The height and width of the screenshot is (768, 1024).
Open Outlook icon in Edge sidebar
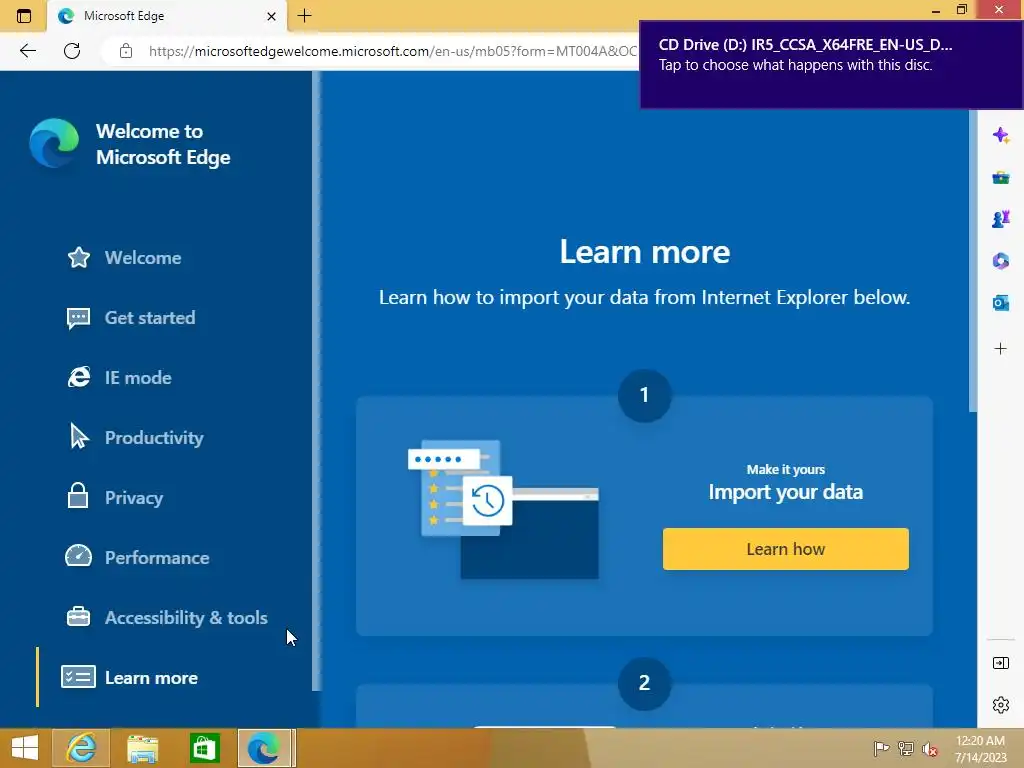(x=1000, y=303)
